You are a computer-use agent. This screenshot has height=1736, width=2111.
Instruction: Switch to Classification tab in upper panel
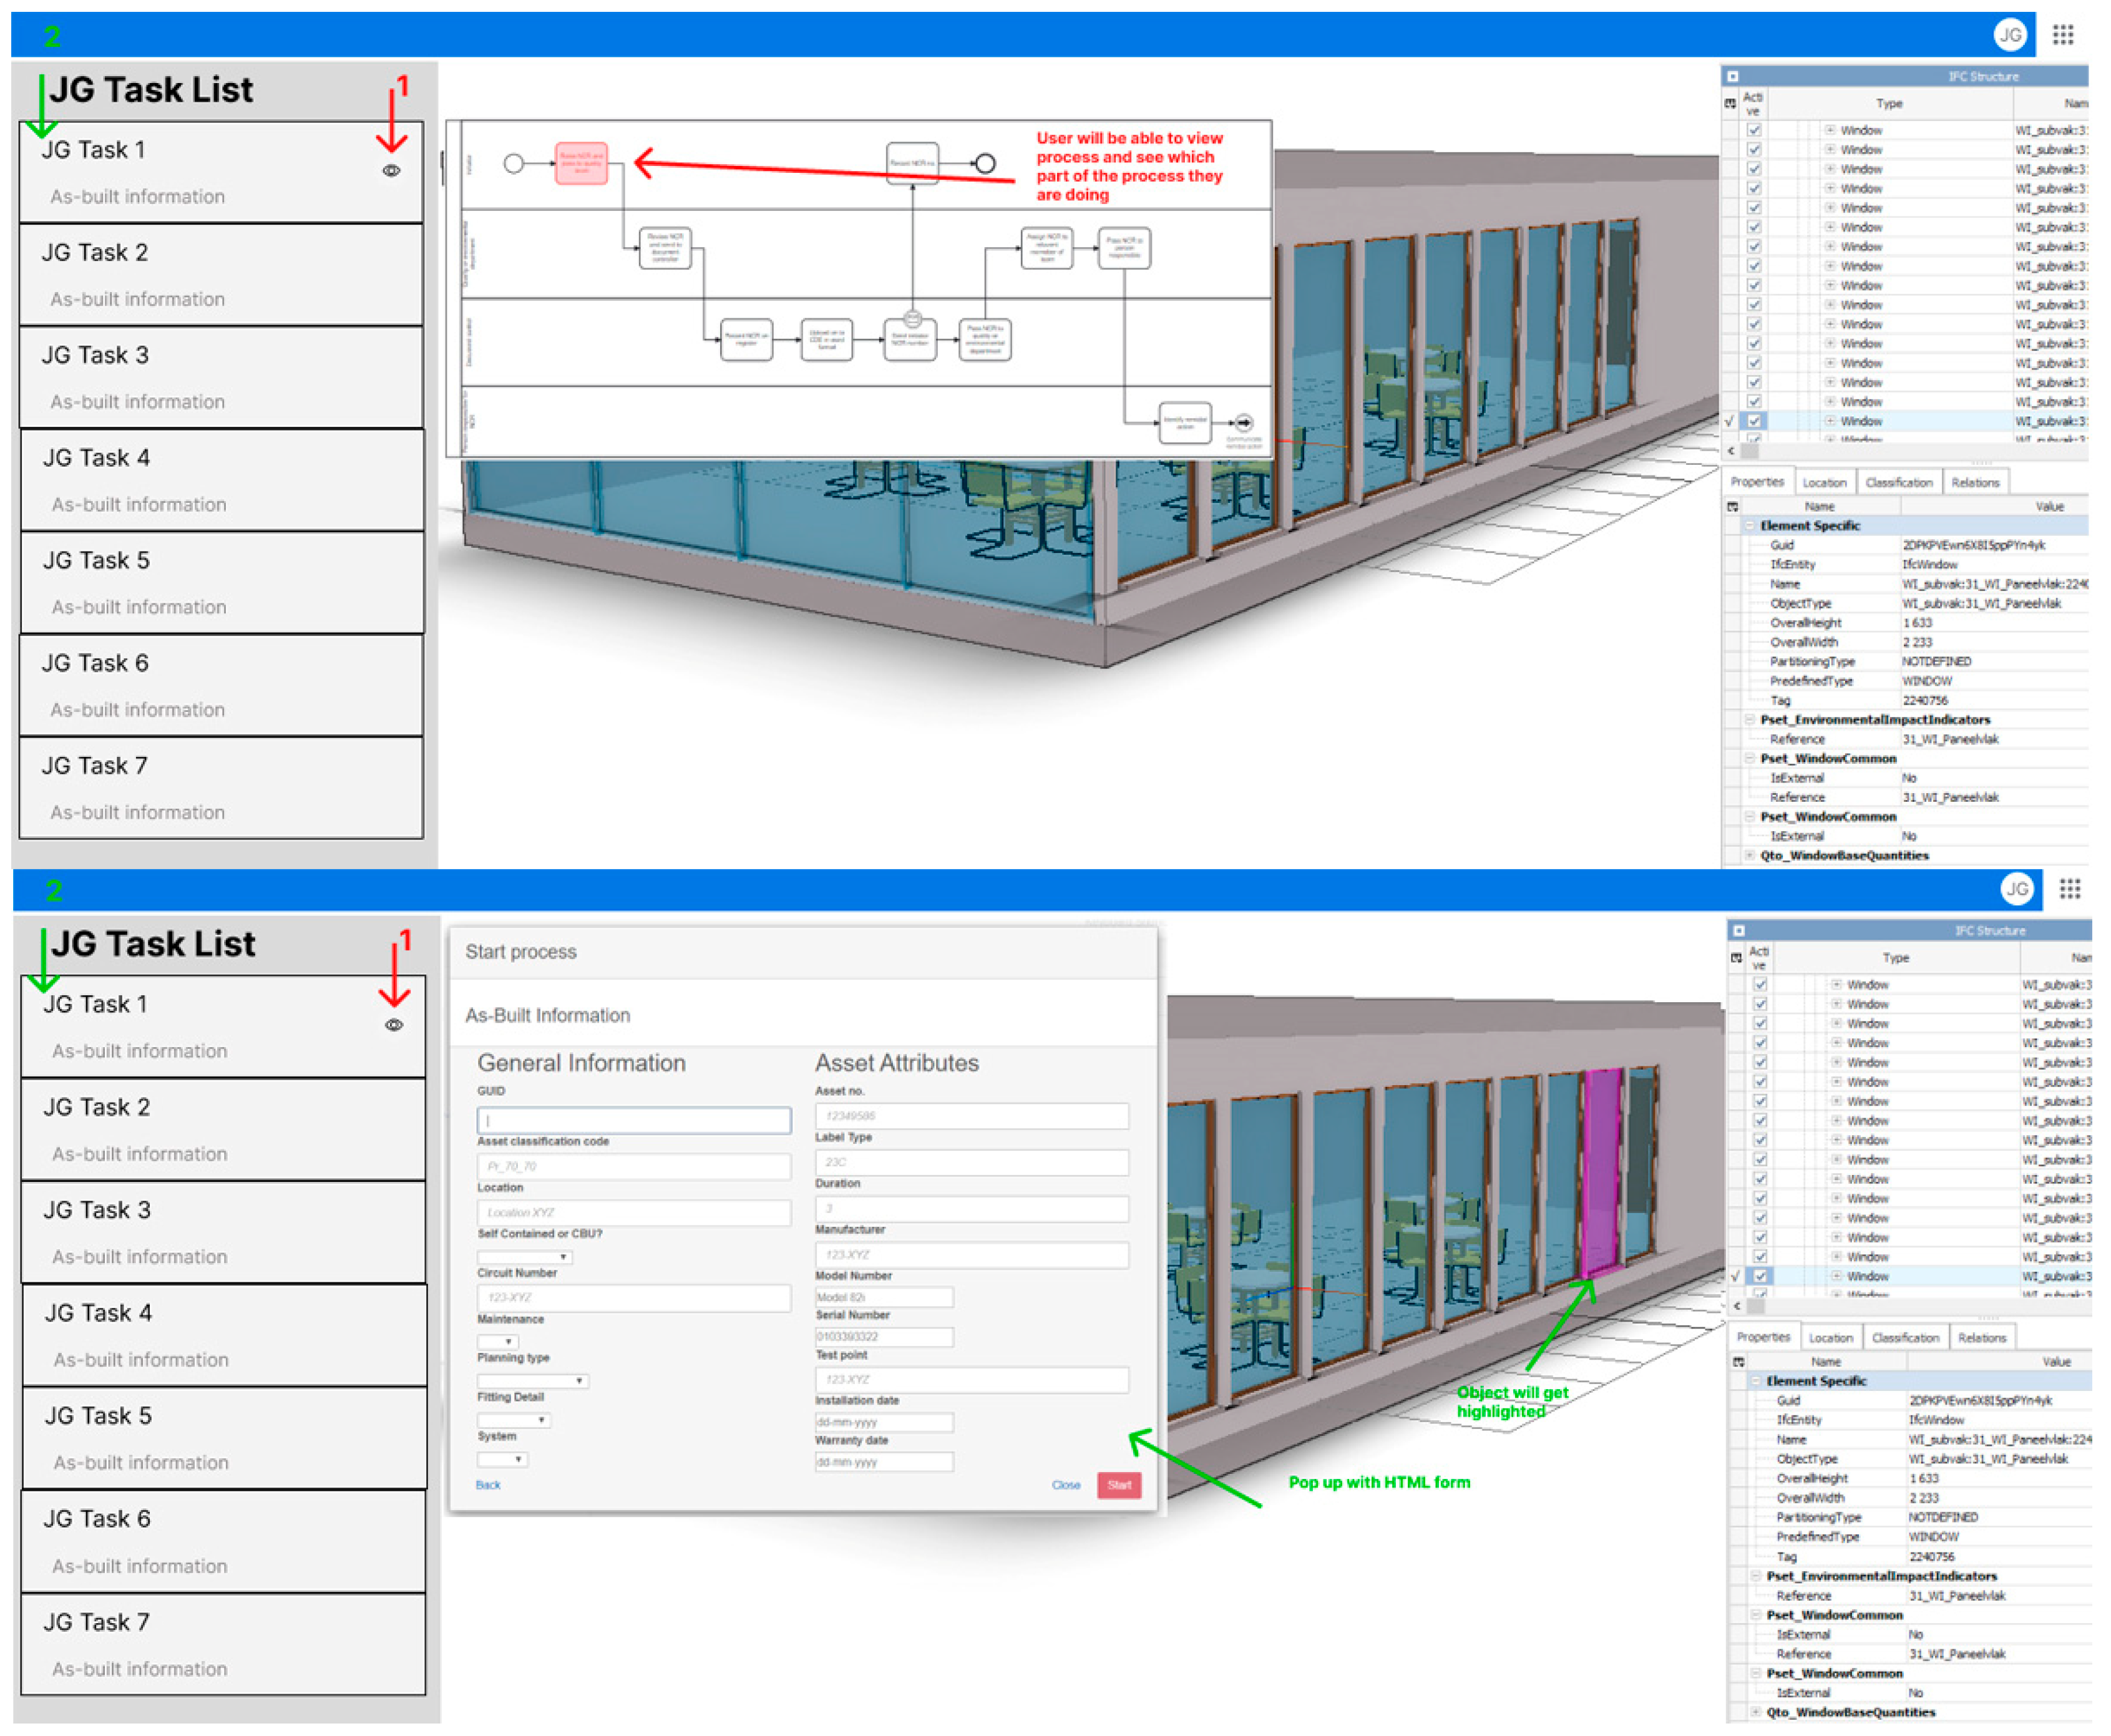click(x=1899, y=483)
